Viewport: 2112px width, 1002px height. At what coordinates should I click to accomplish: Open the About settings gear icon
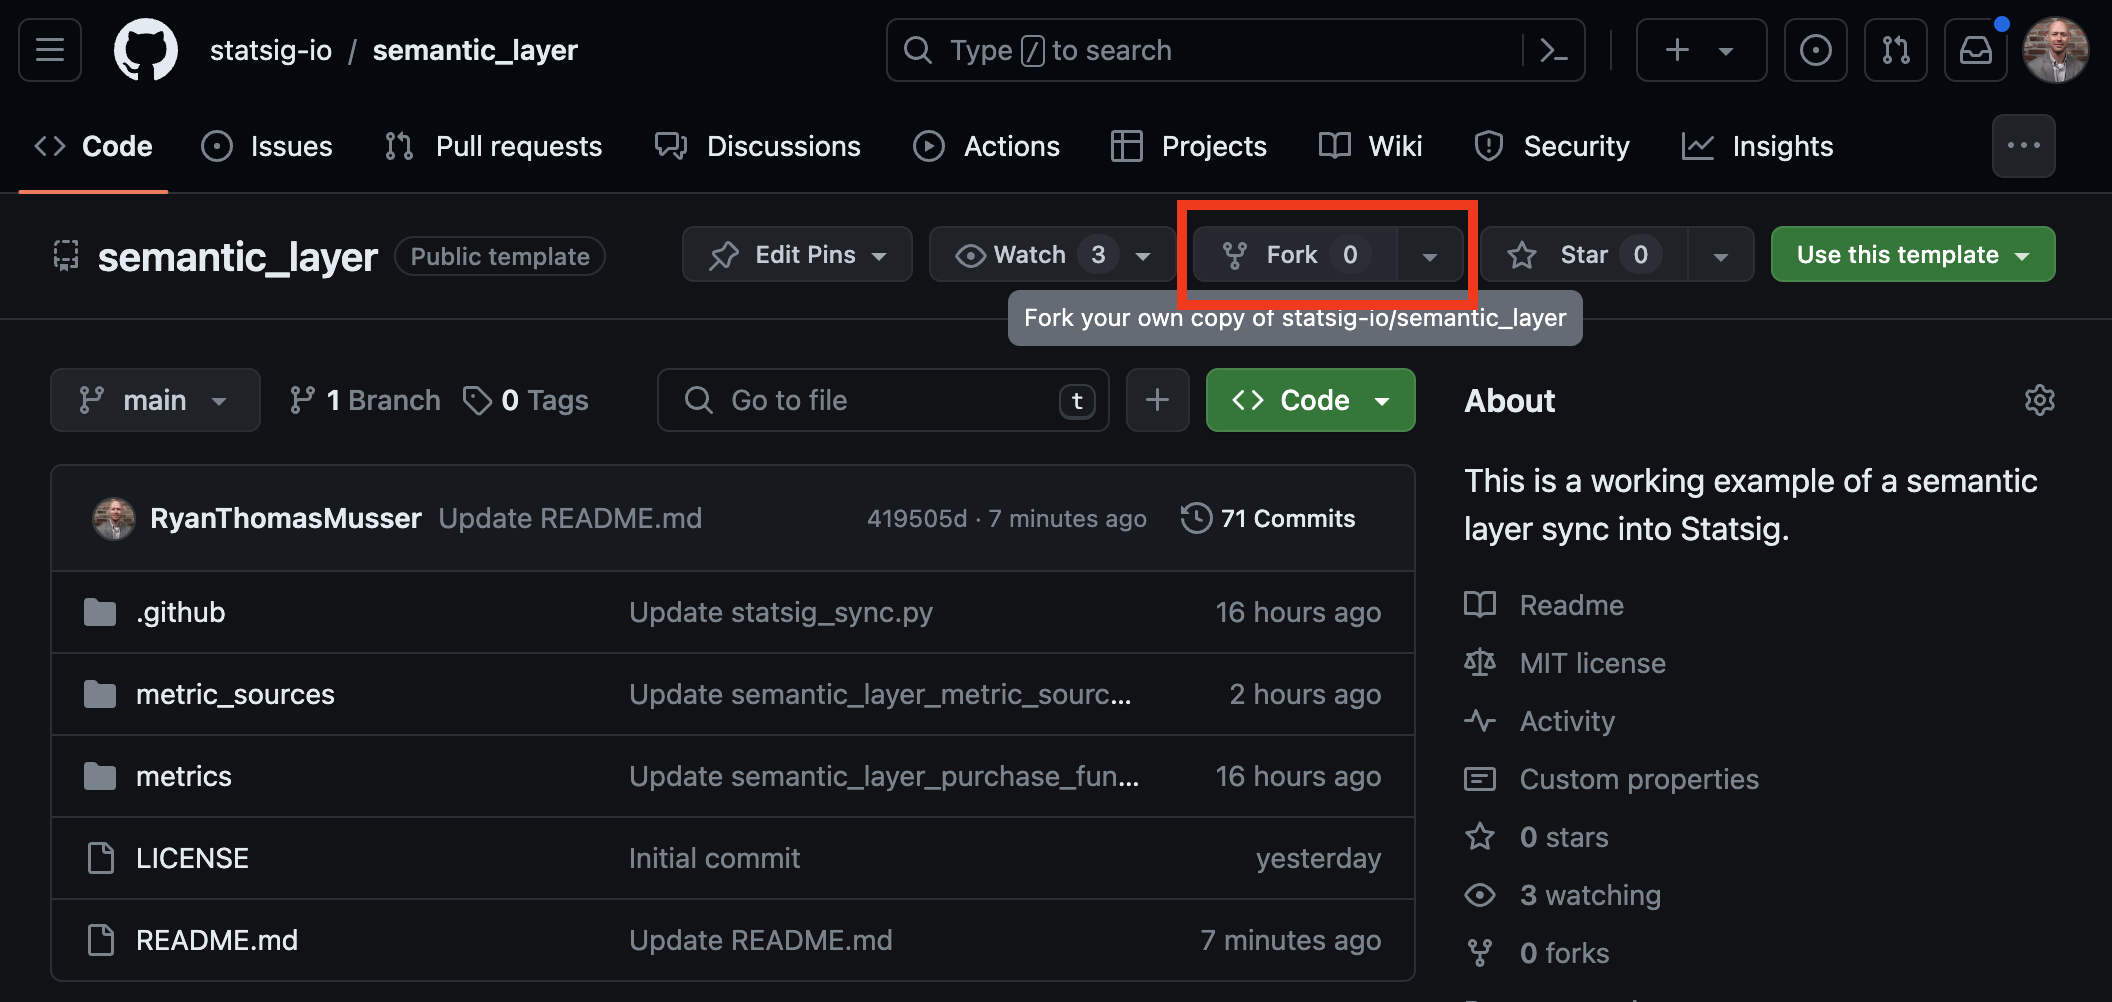coord(2040,400)
